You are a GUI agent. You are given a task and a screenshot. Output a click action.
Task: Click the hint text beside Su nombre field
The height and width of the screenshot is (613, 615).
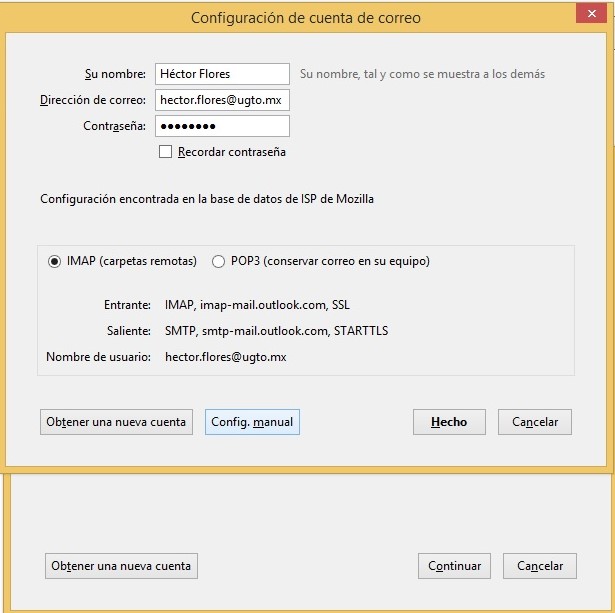tap(422, 74)
